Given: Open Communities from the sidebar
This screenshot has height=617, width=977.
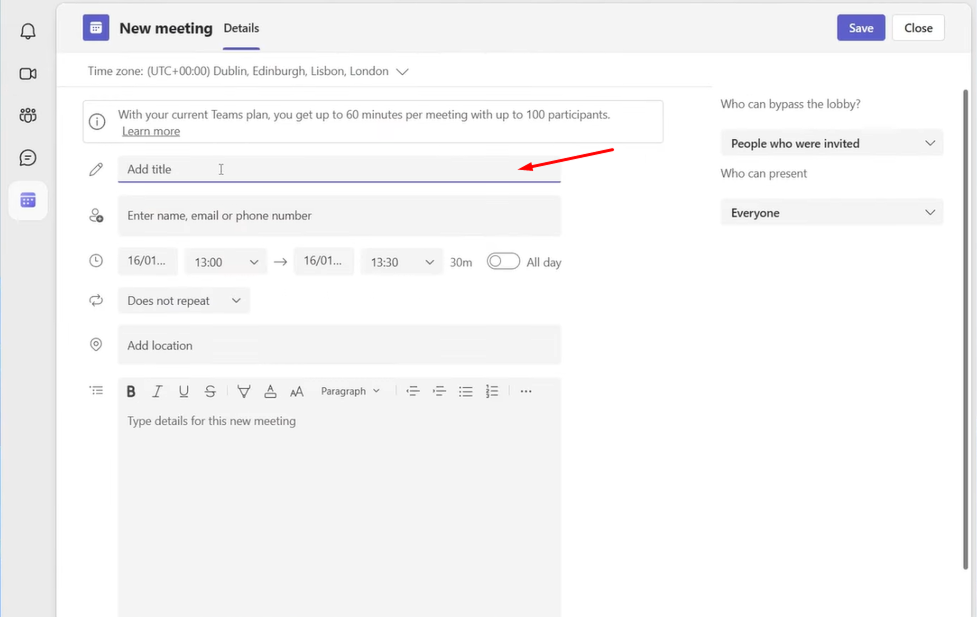Looking at the screenshot, I should (x=28, y=116).
